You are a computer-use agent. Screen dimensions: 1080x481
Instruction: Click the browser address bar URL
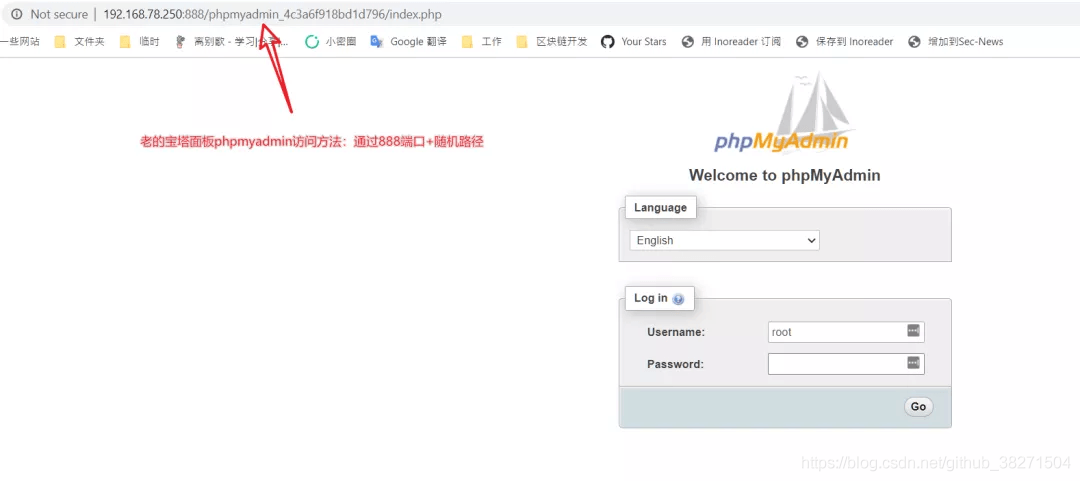[273, 14]
